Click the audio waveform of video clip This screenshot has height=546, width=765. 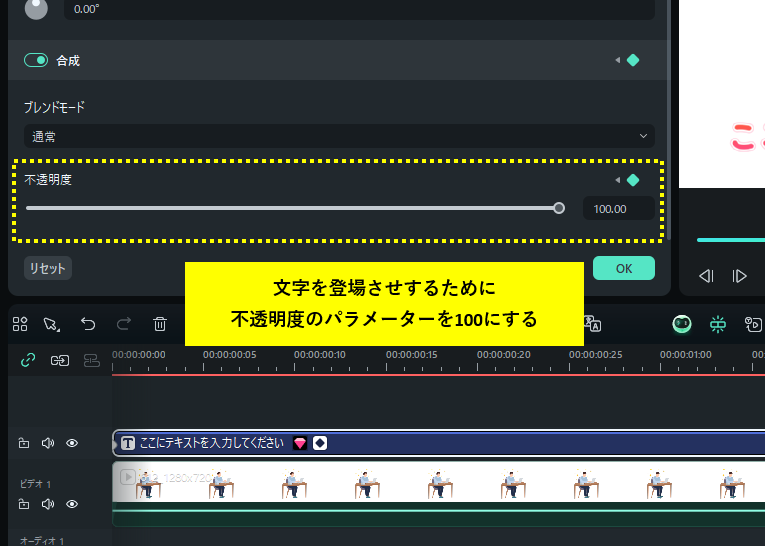coord(439,514)
